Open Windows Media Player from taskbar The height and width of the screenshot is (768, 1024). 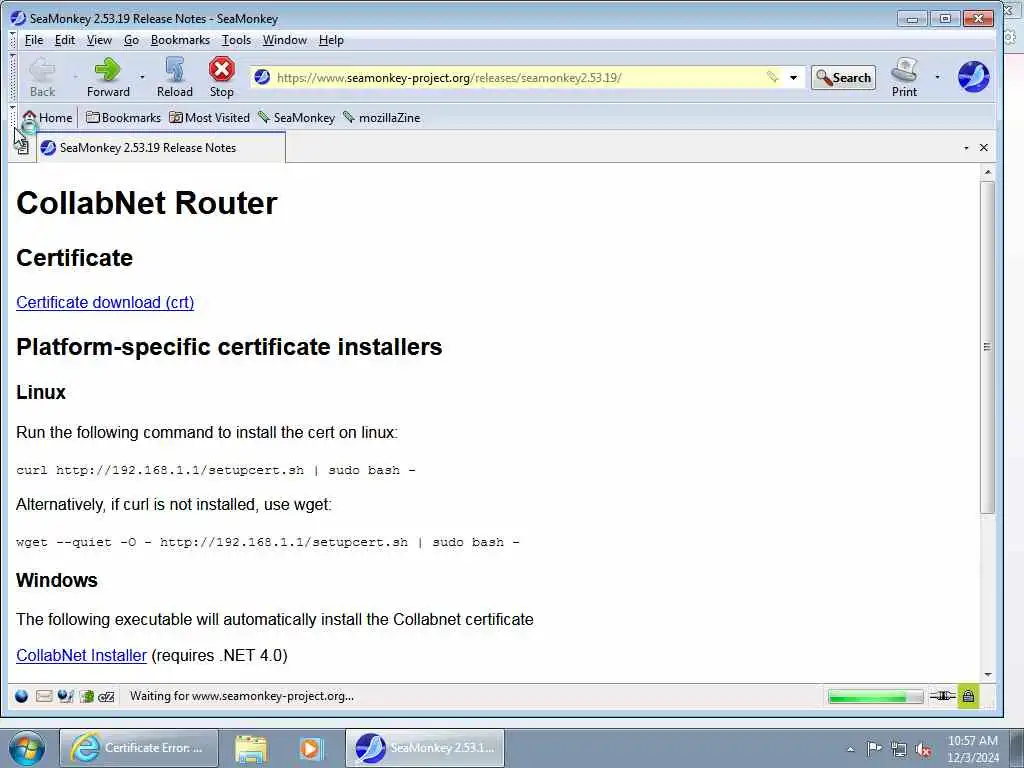312,748
